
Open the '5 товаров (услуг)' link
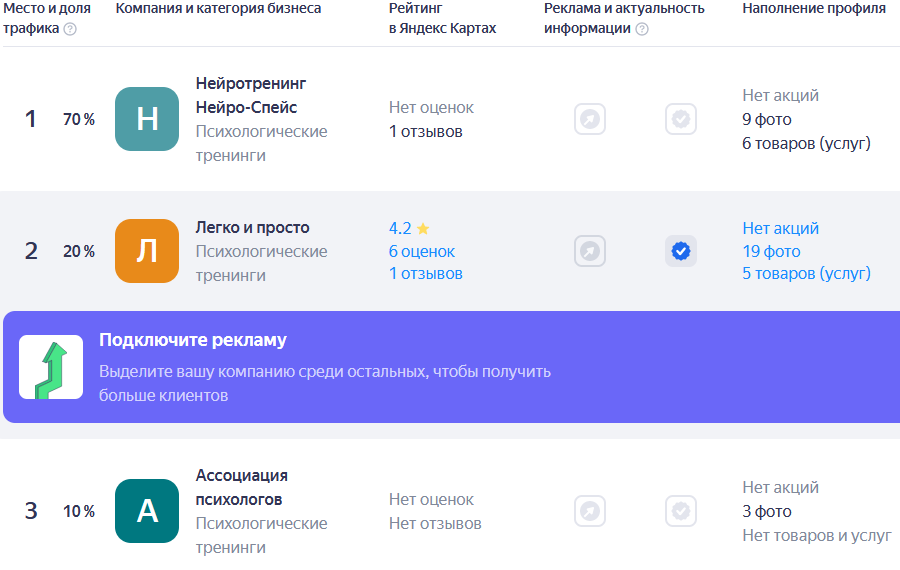(x=806, y=274)
